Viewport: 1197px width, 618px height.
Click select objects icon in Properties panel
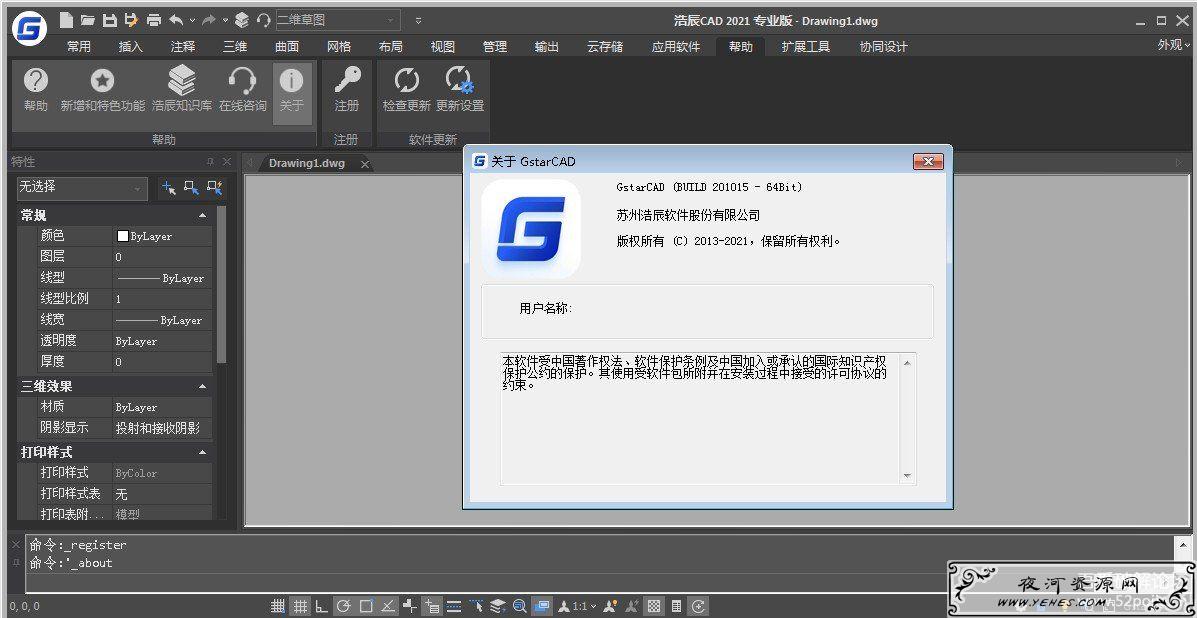tap(192, 187)
